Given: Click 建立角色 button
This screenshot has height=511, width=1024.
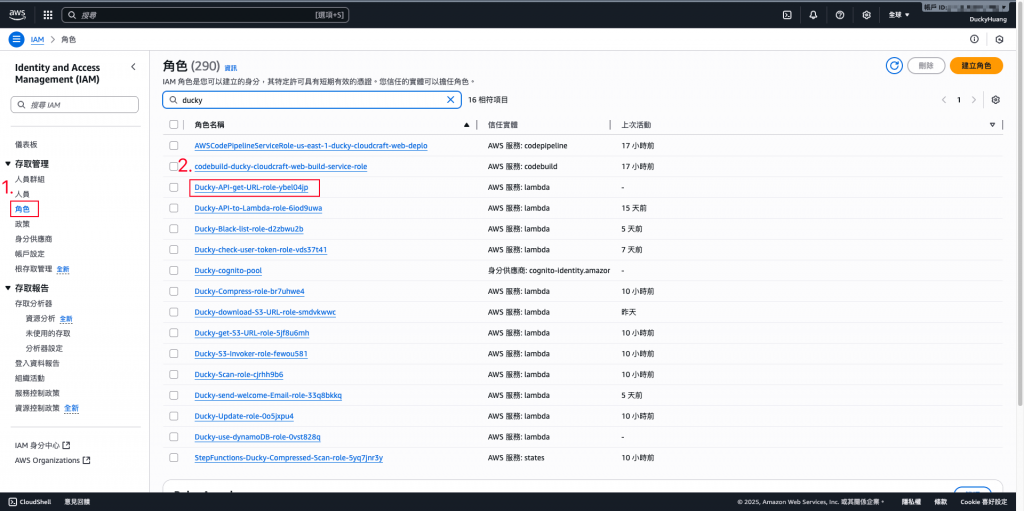Looking at the screenshot, I should click(976, 65).
